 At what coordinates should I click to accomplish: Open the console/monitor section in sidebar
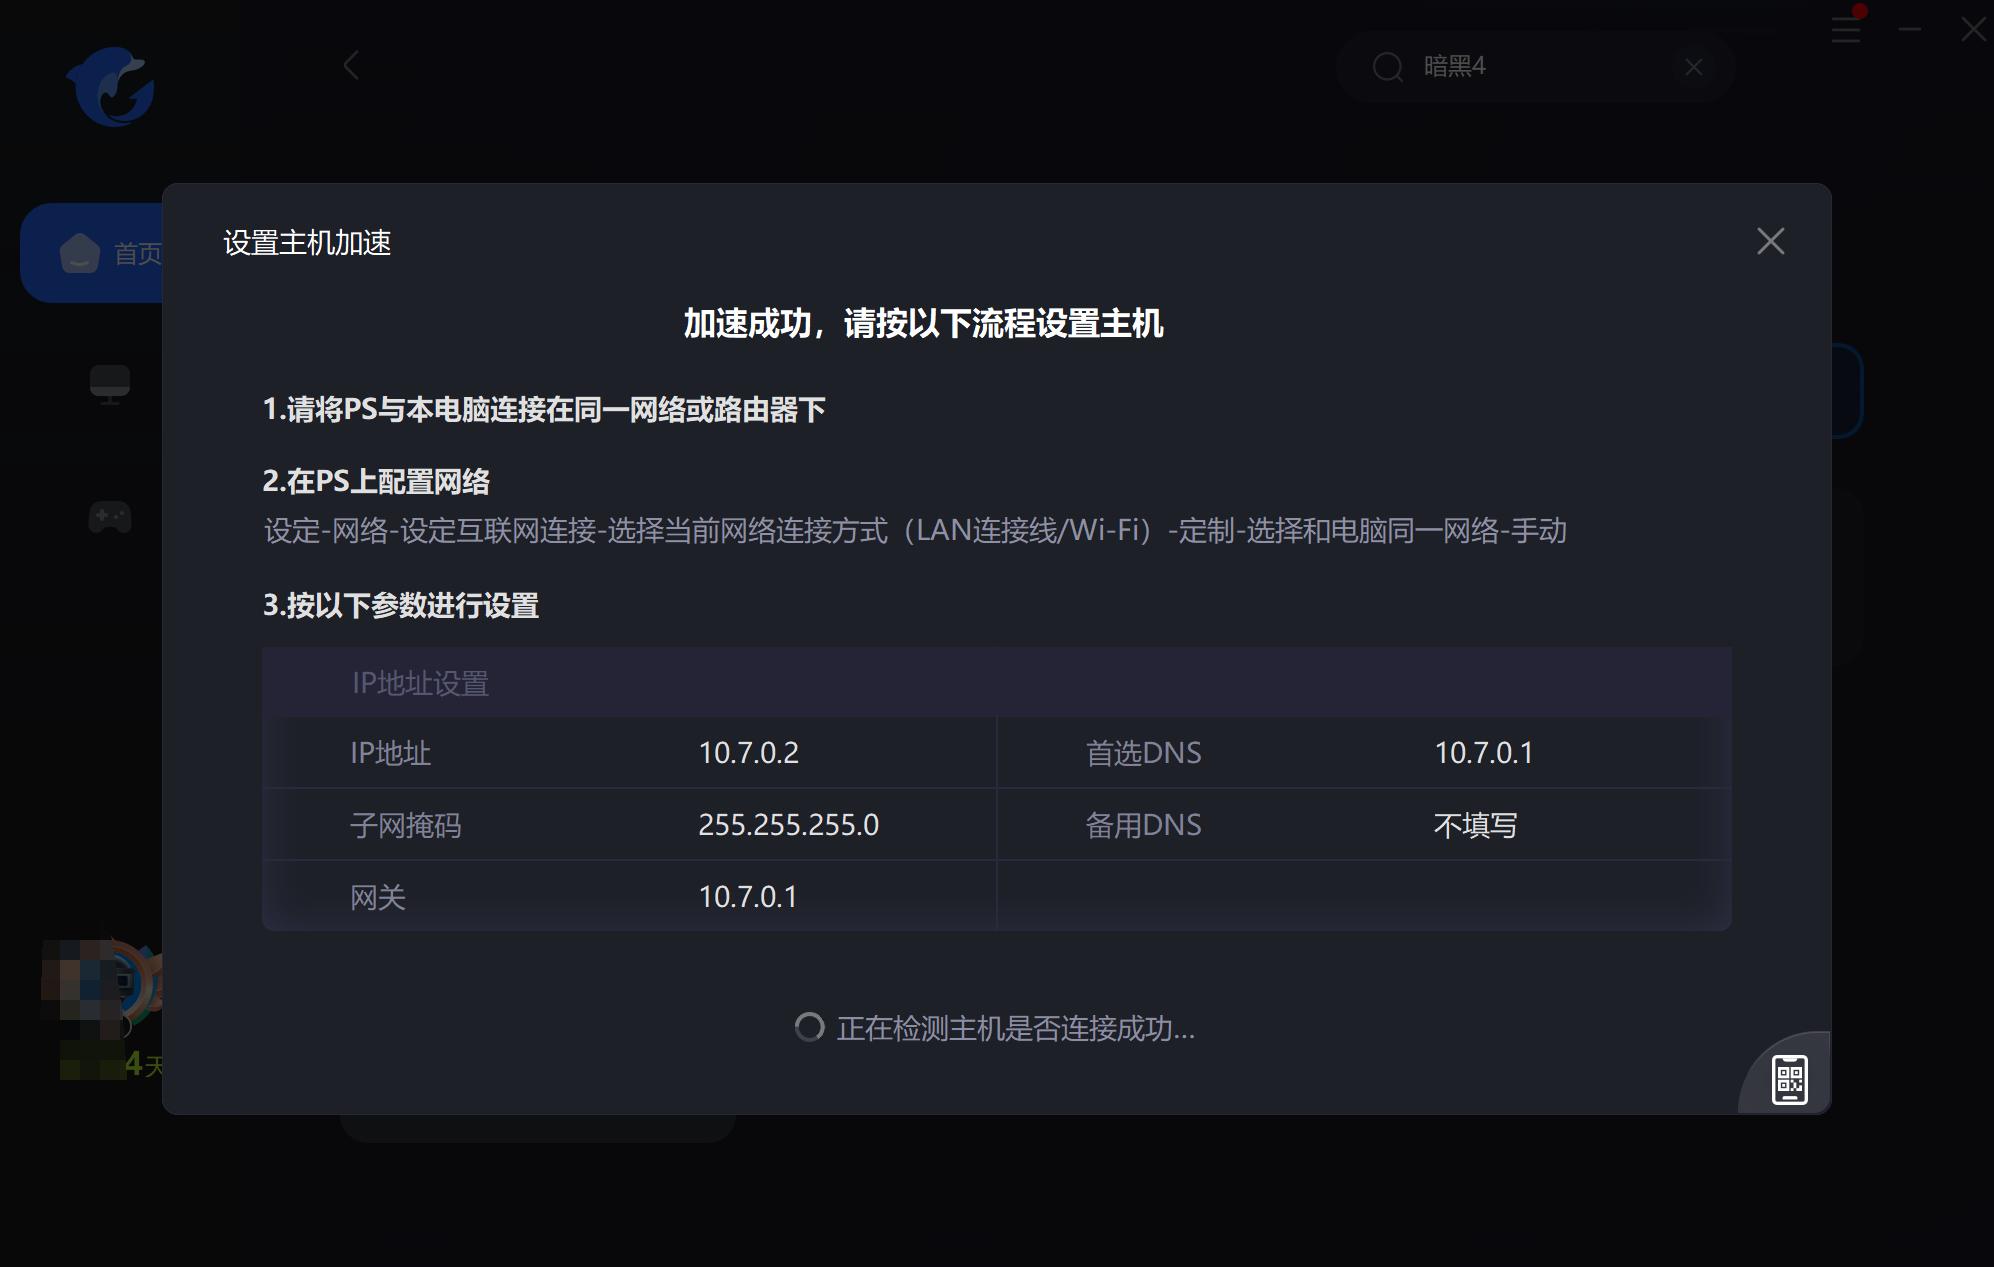tap(110, 383)
